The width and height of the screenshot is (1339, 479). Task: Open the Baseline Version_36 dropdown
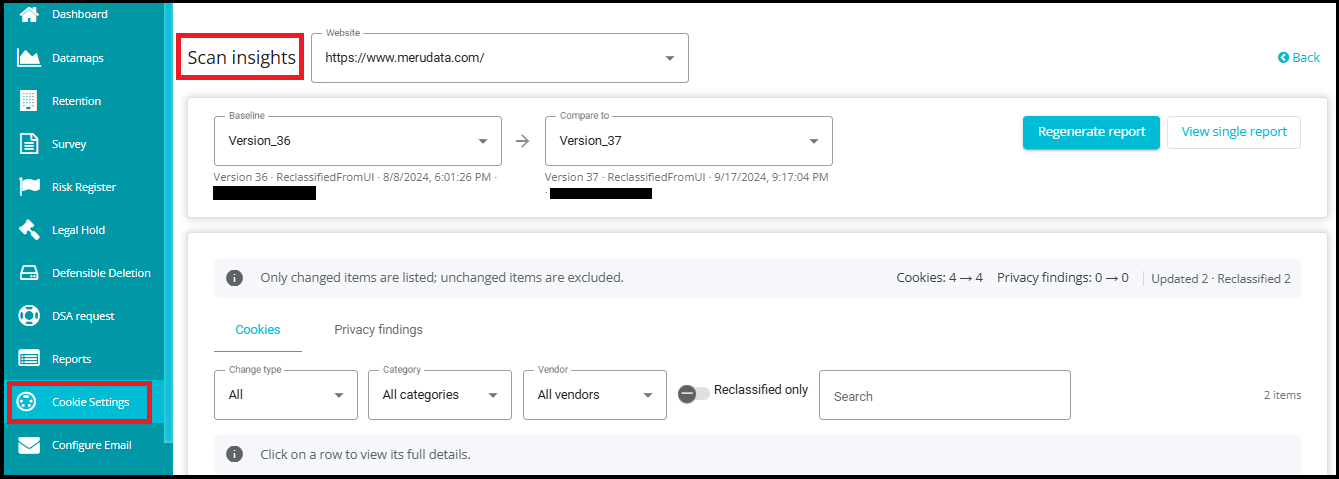click(x=358, y=141)
